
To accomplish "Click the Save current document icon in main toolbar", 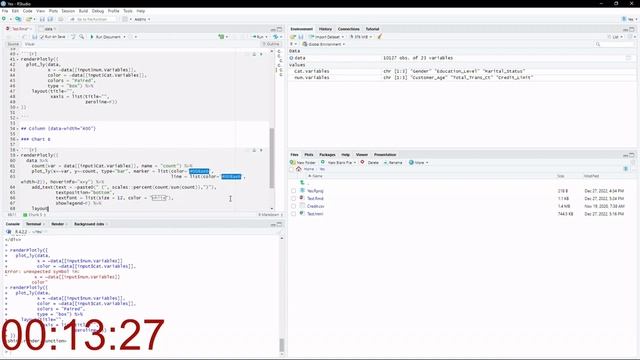I will click(42, 19).
